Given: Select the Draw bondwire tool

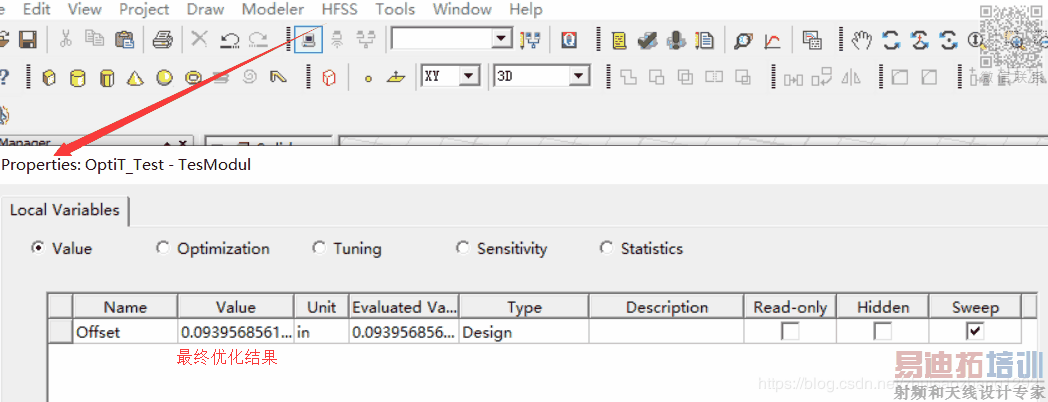Looking at the screenshot, I should point(279,78).
